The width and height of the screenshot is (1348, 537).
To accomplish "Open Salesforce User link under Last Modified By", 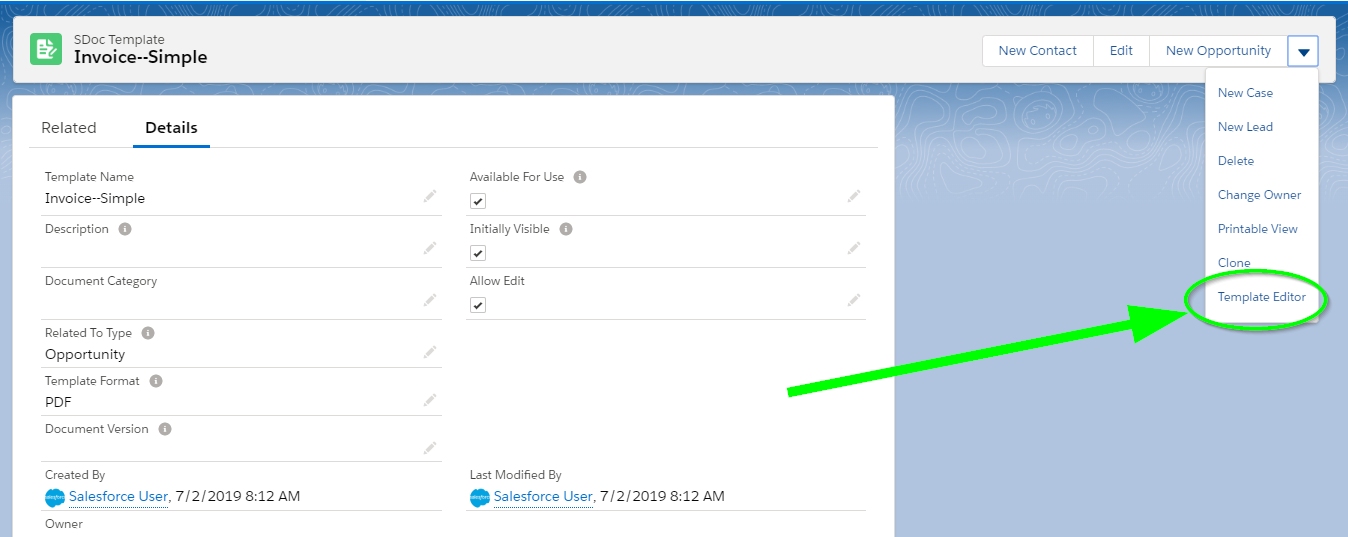I will coord(543,496).
